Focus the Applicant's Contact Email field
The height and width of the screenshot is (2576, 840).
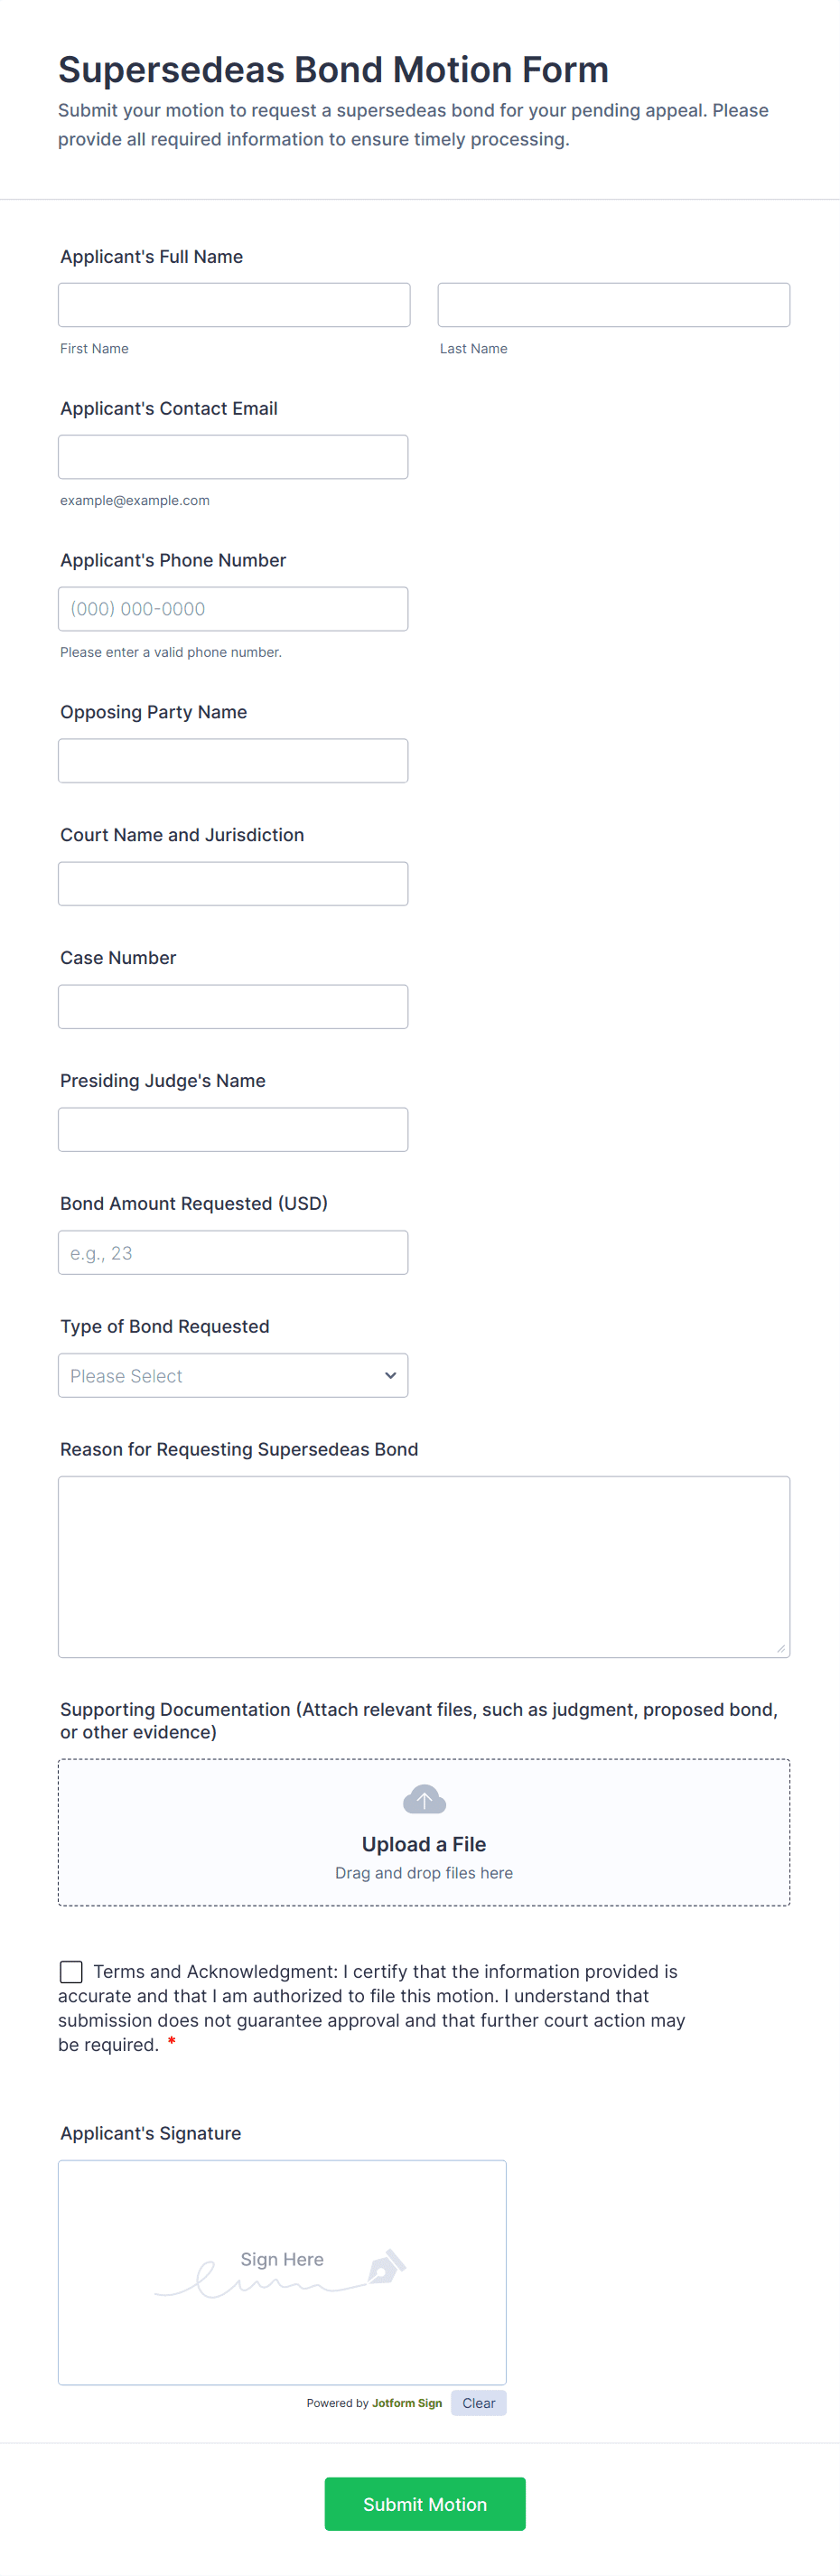(233, 457)
